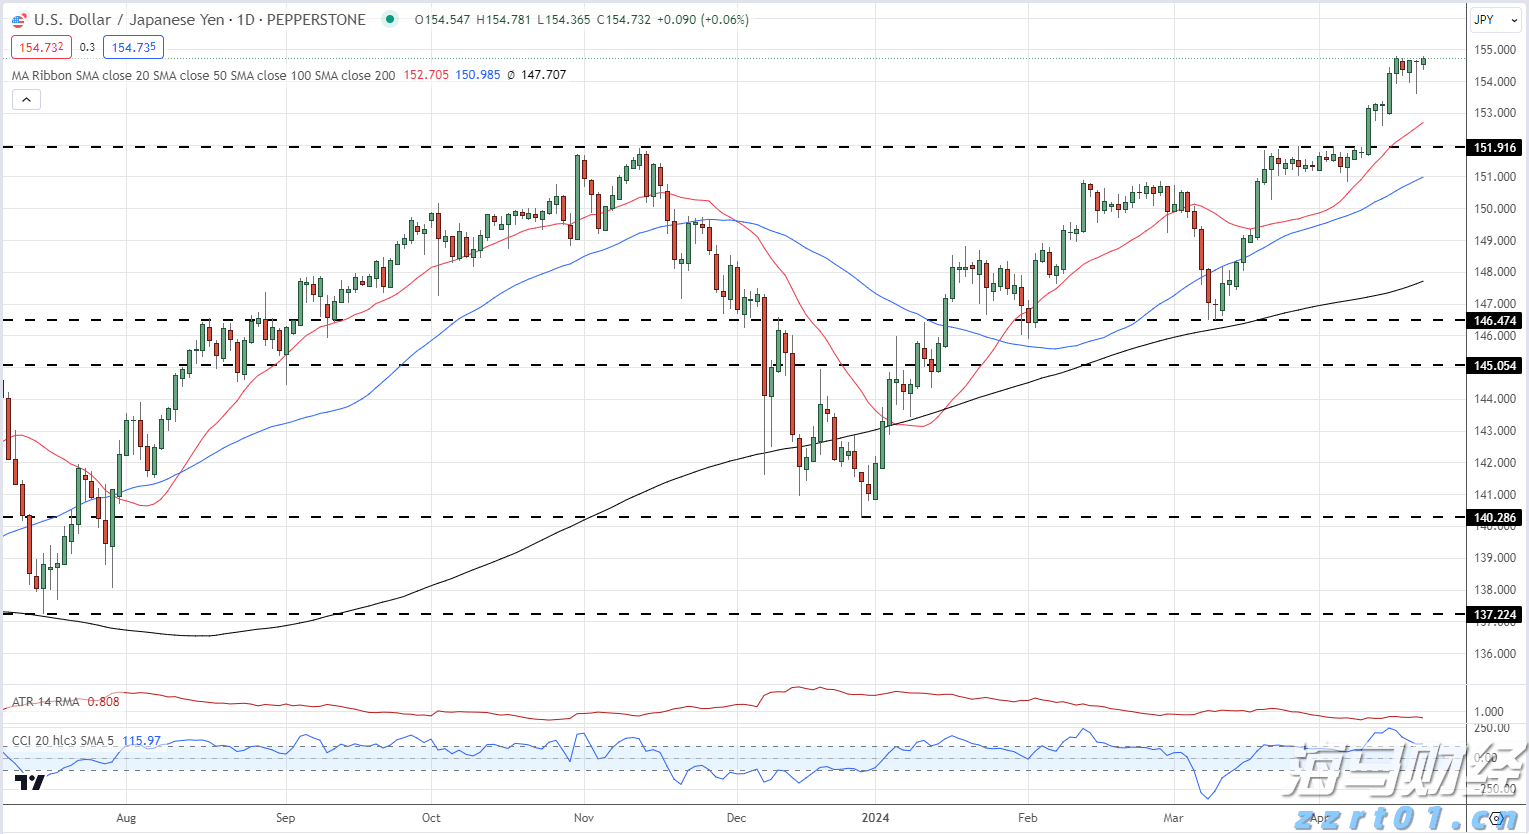Click the green market status dot
The height and width of the screenshot is (834, 1529).
390,19
